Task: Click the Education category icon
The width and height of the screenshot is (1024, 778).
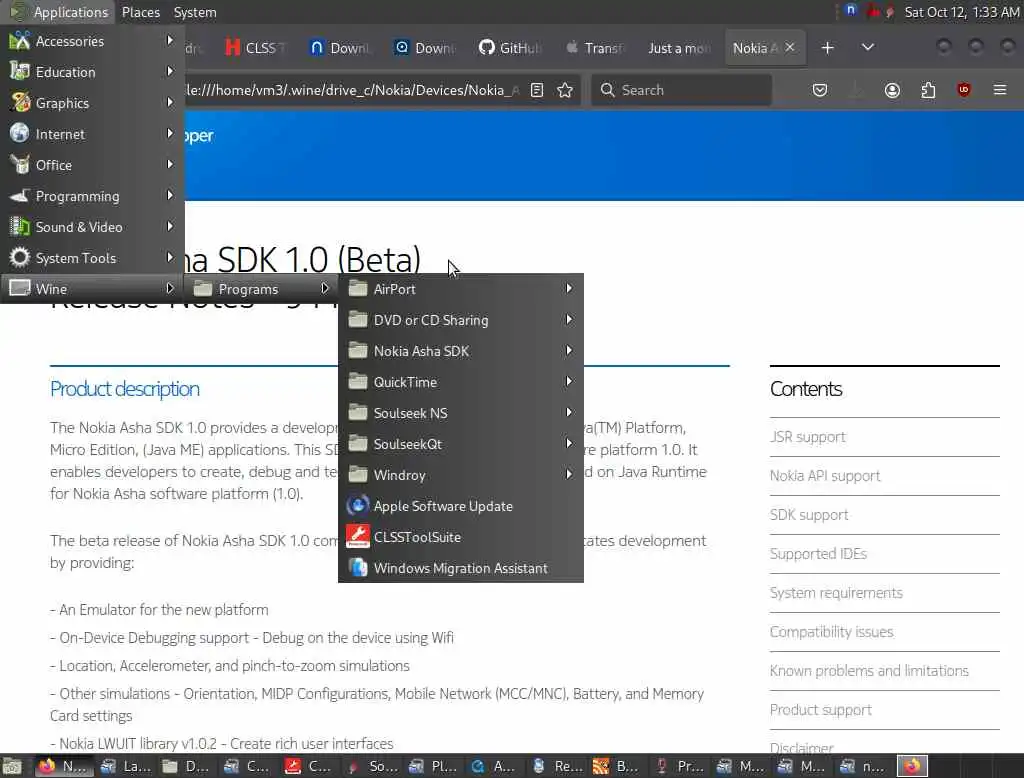Action: coord(20,71)
